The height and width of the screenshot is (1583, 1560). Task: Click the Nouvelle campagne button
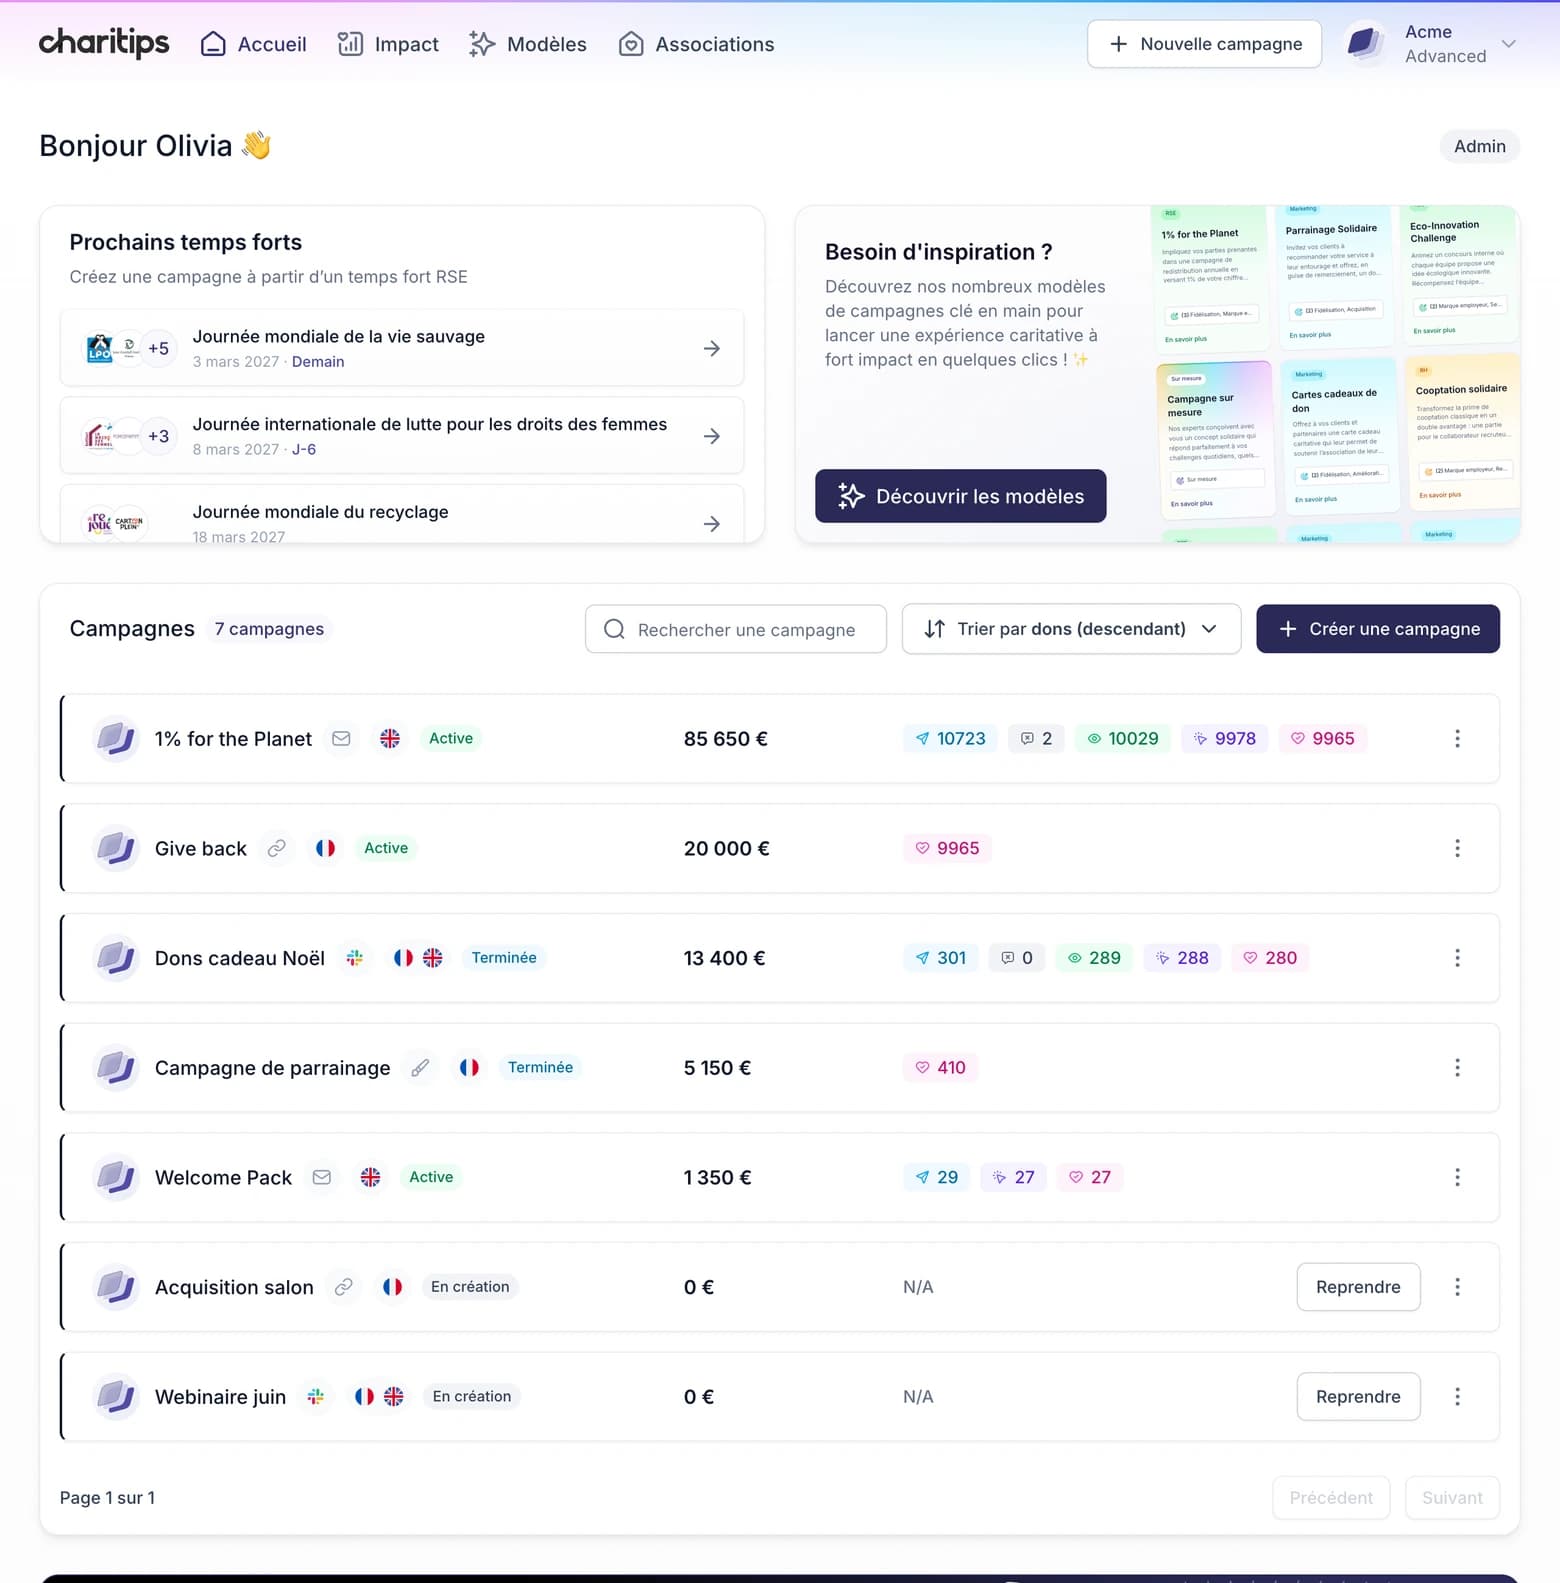tap(1204, 44)
